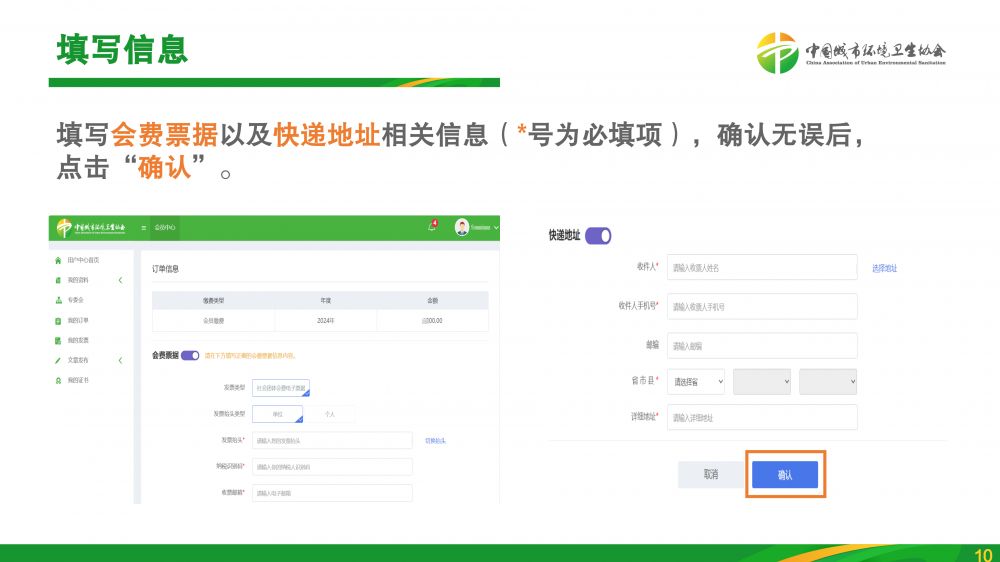
Task: Click the home icon for 用户中心首页
Action: tap(58, 260)
